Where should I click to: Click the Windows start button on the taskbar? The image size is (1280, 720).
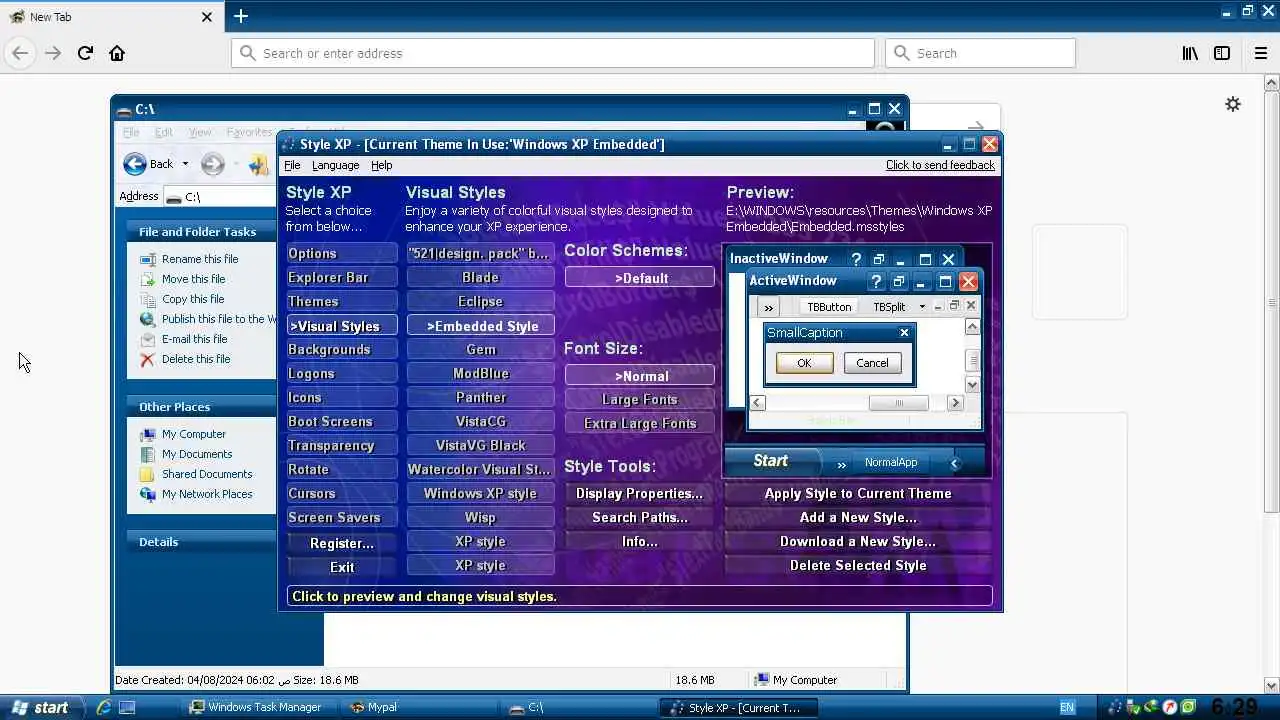(40, 707)
